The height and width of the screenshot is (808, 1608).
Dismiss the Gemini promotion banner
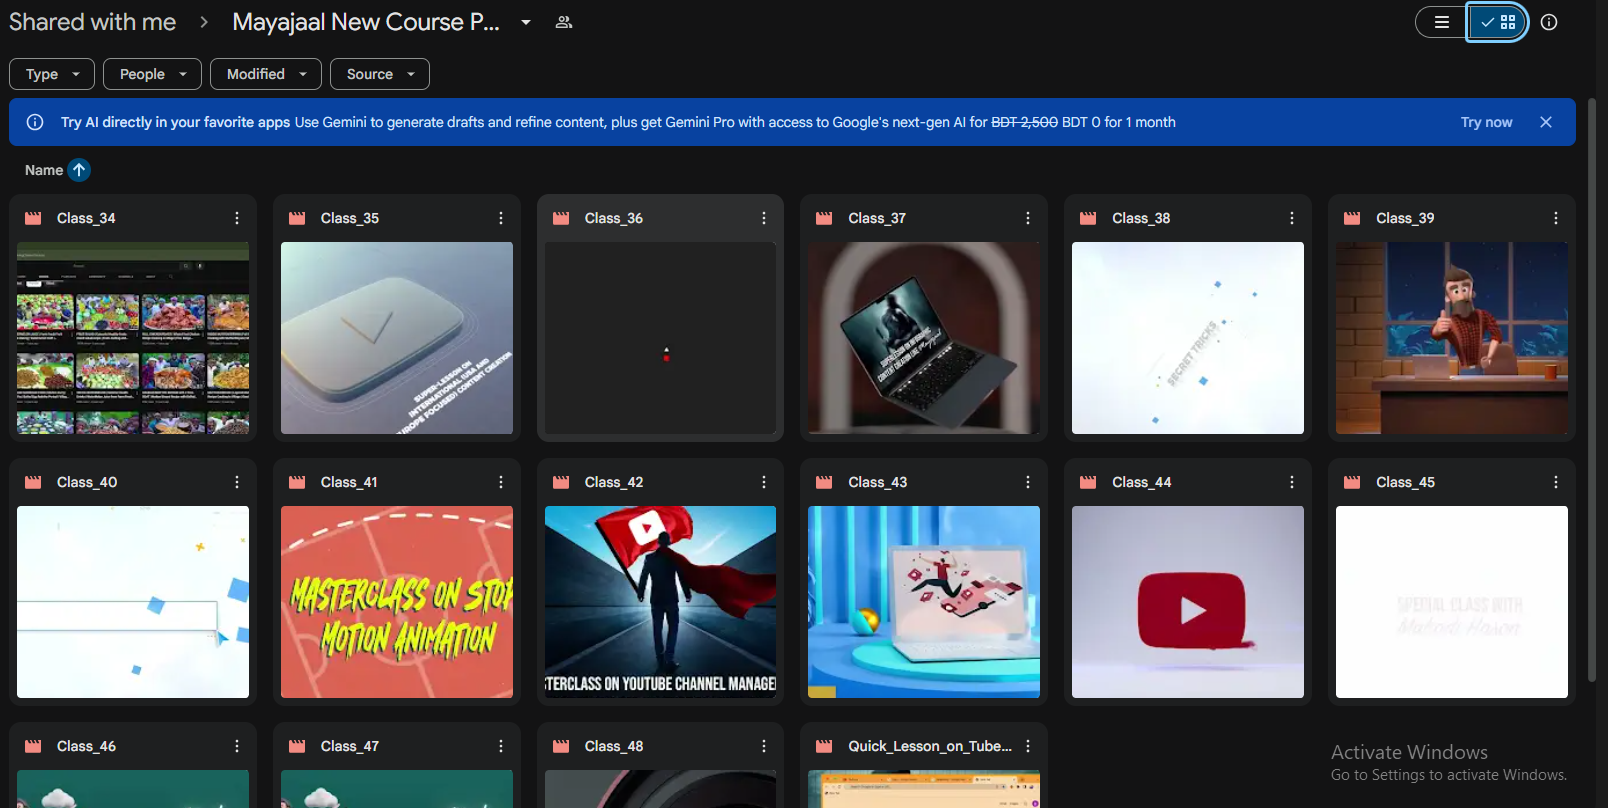pos(1546,122)
